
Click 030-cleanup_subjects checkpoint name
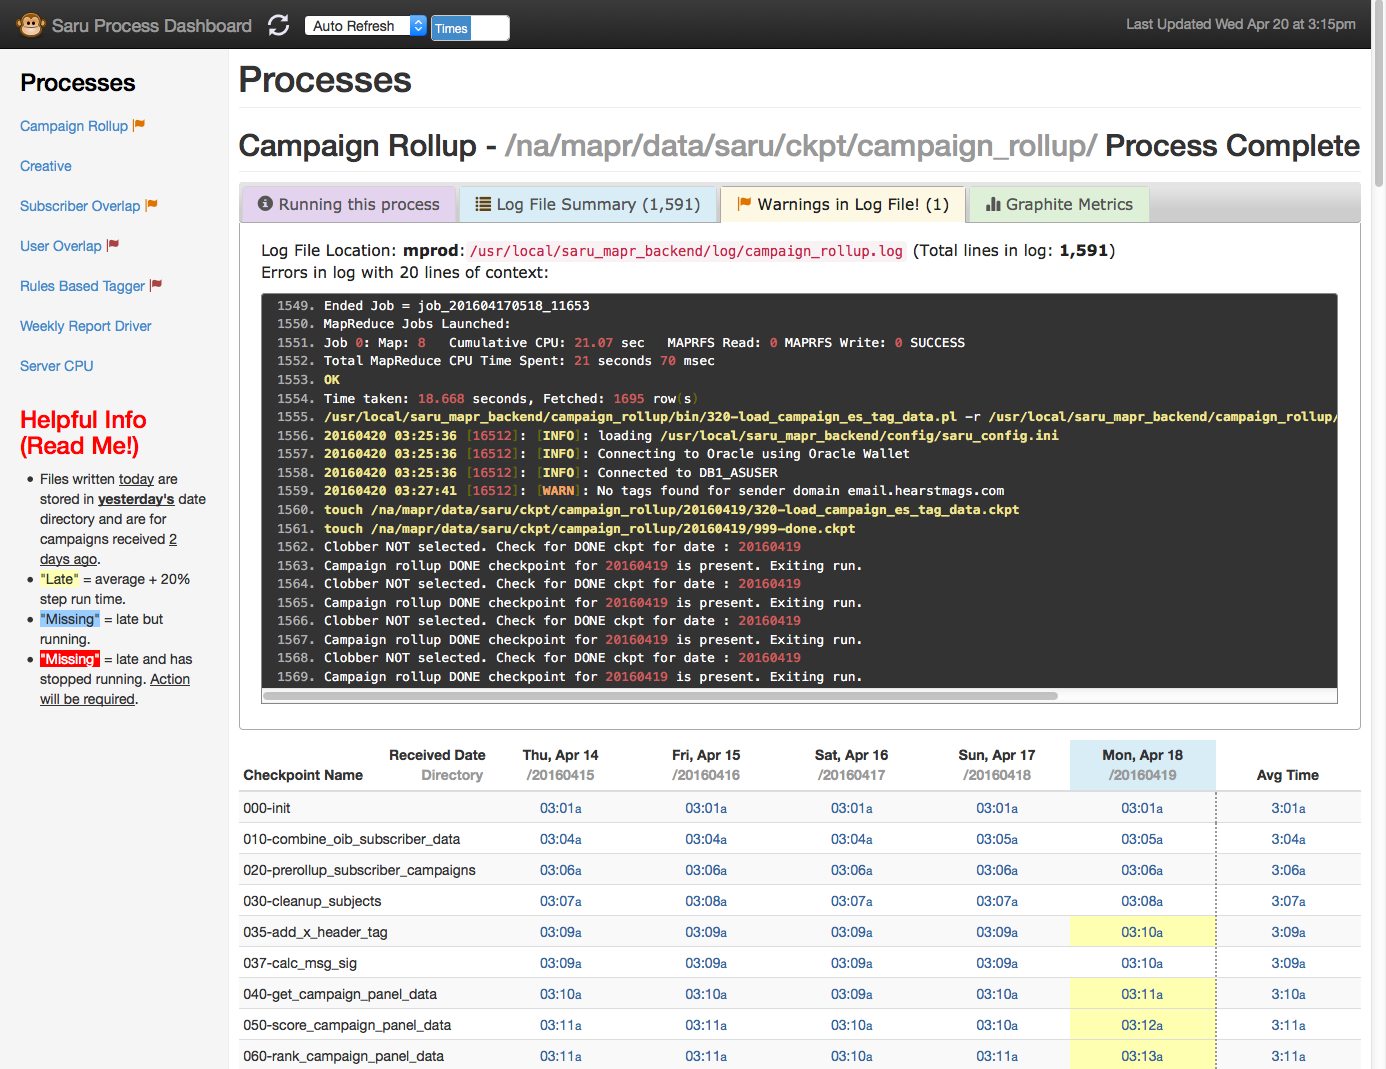tap(312, 901)
